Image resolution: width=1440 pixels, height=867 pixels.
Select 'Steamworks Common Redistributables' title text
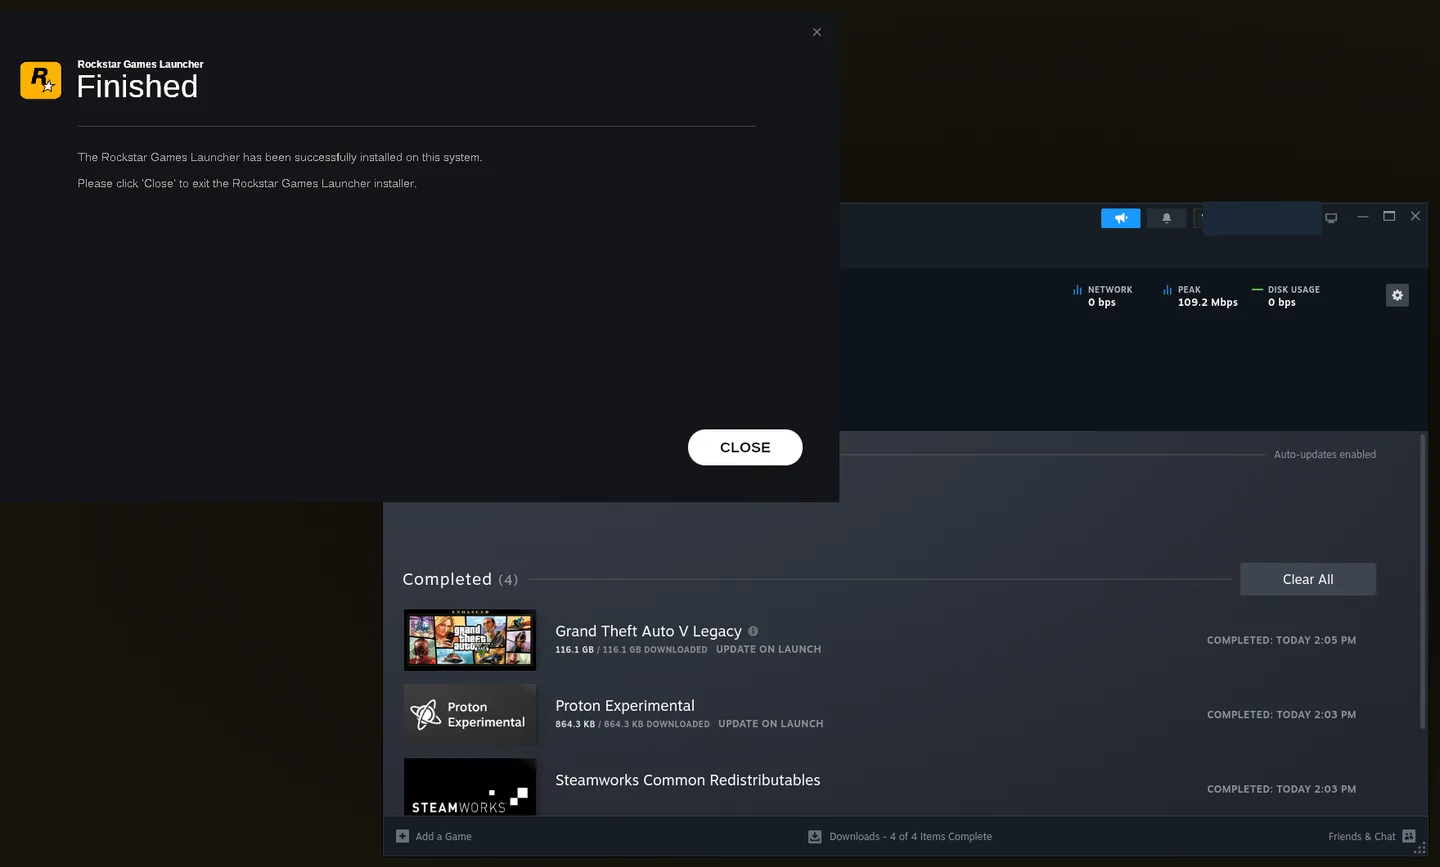(x=688, y=780)
